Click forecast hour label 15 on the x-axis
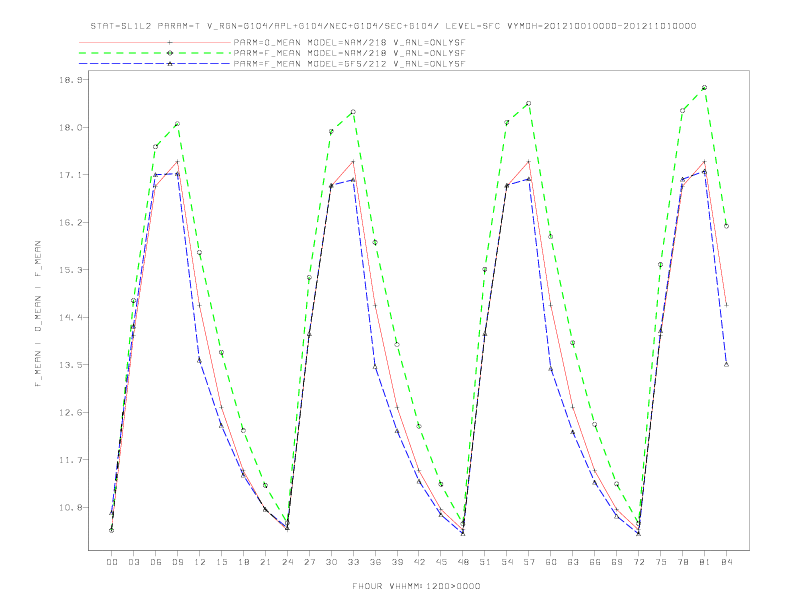Screen dimensions: 792x612 (221, 562)
